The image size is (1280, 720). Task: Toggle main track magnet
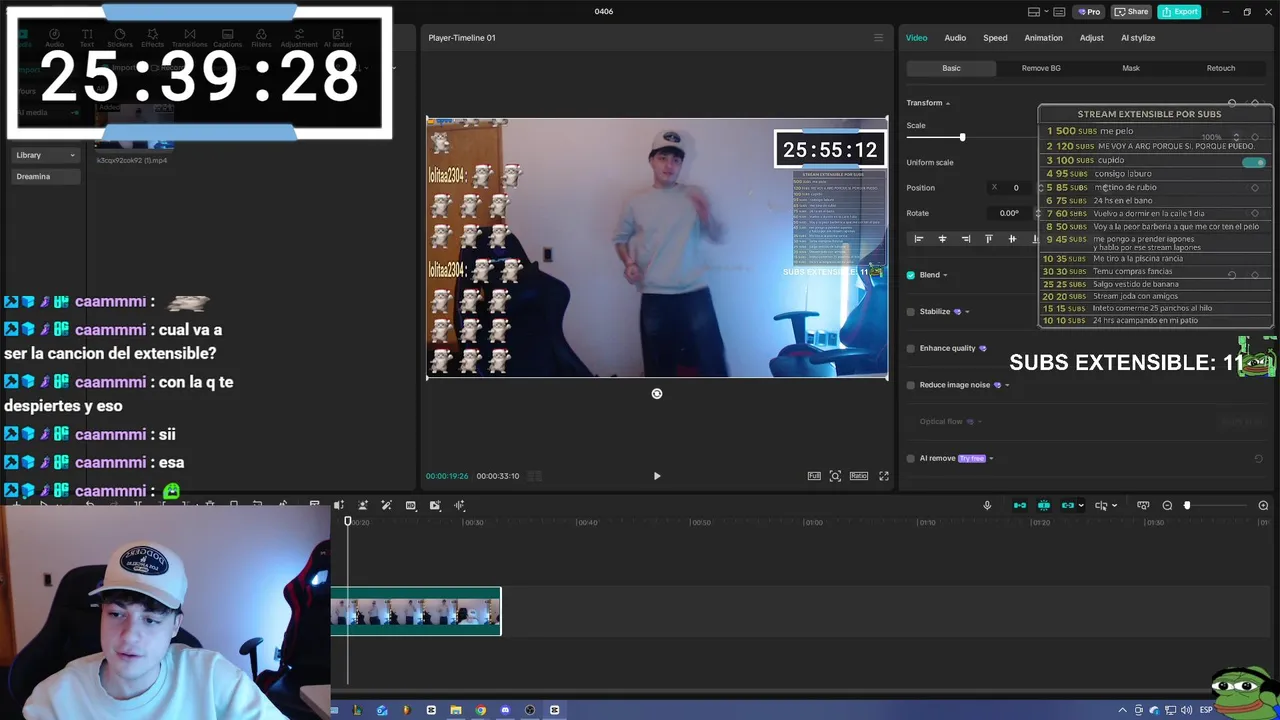pyautogui.click(x=1020, y=505)
